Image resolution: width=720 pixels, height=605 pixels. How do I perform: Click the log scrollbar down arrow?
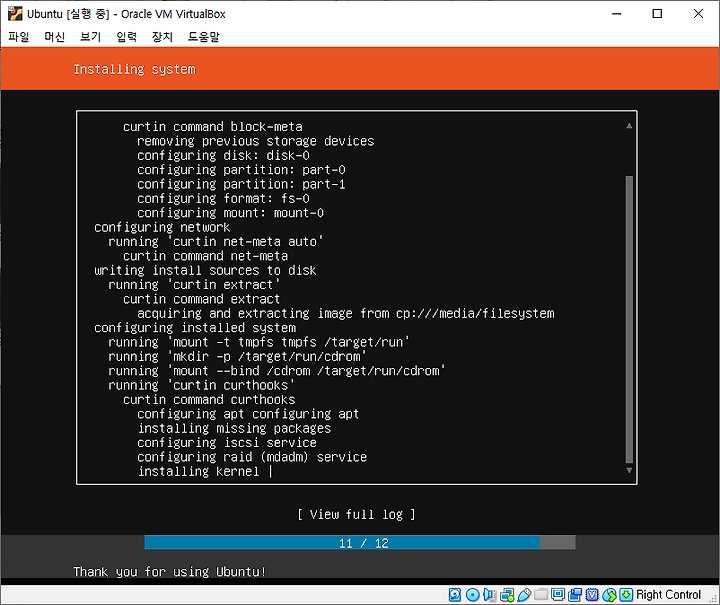pos(629,471)
